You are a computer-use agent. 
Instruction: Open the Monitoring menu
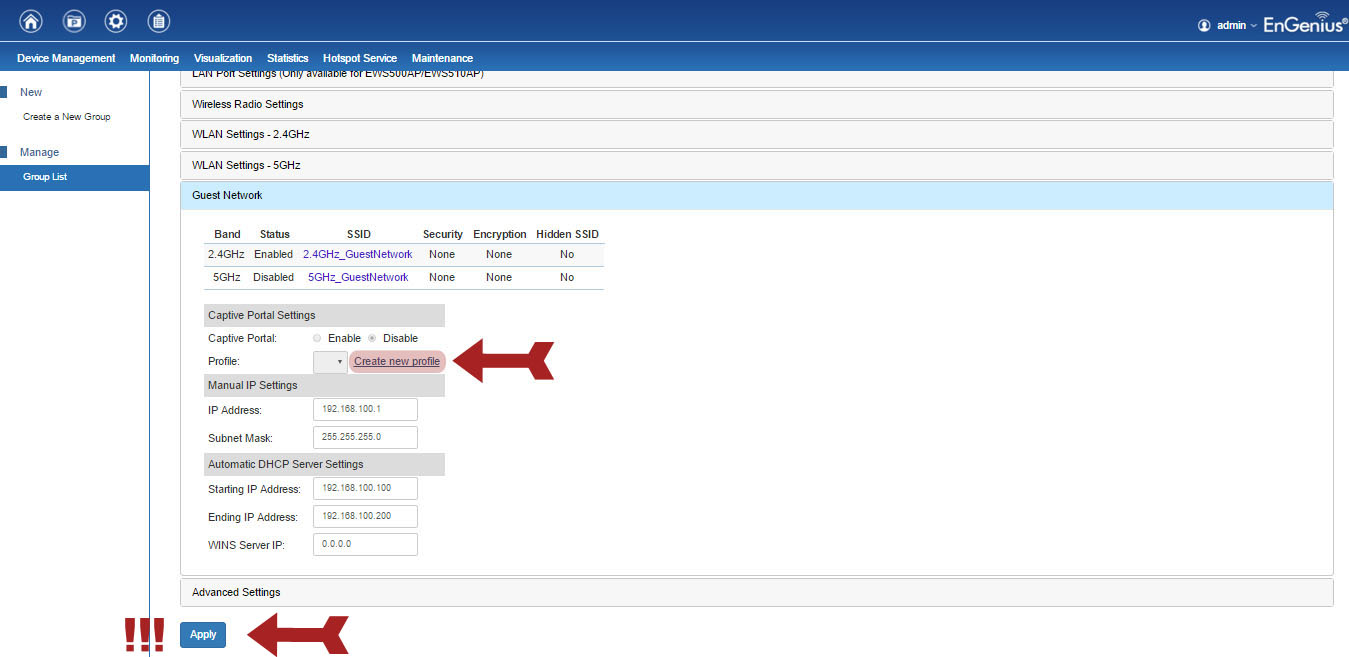(x=154, y=58)
